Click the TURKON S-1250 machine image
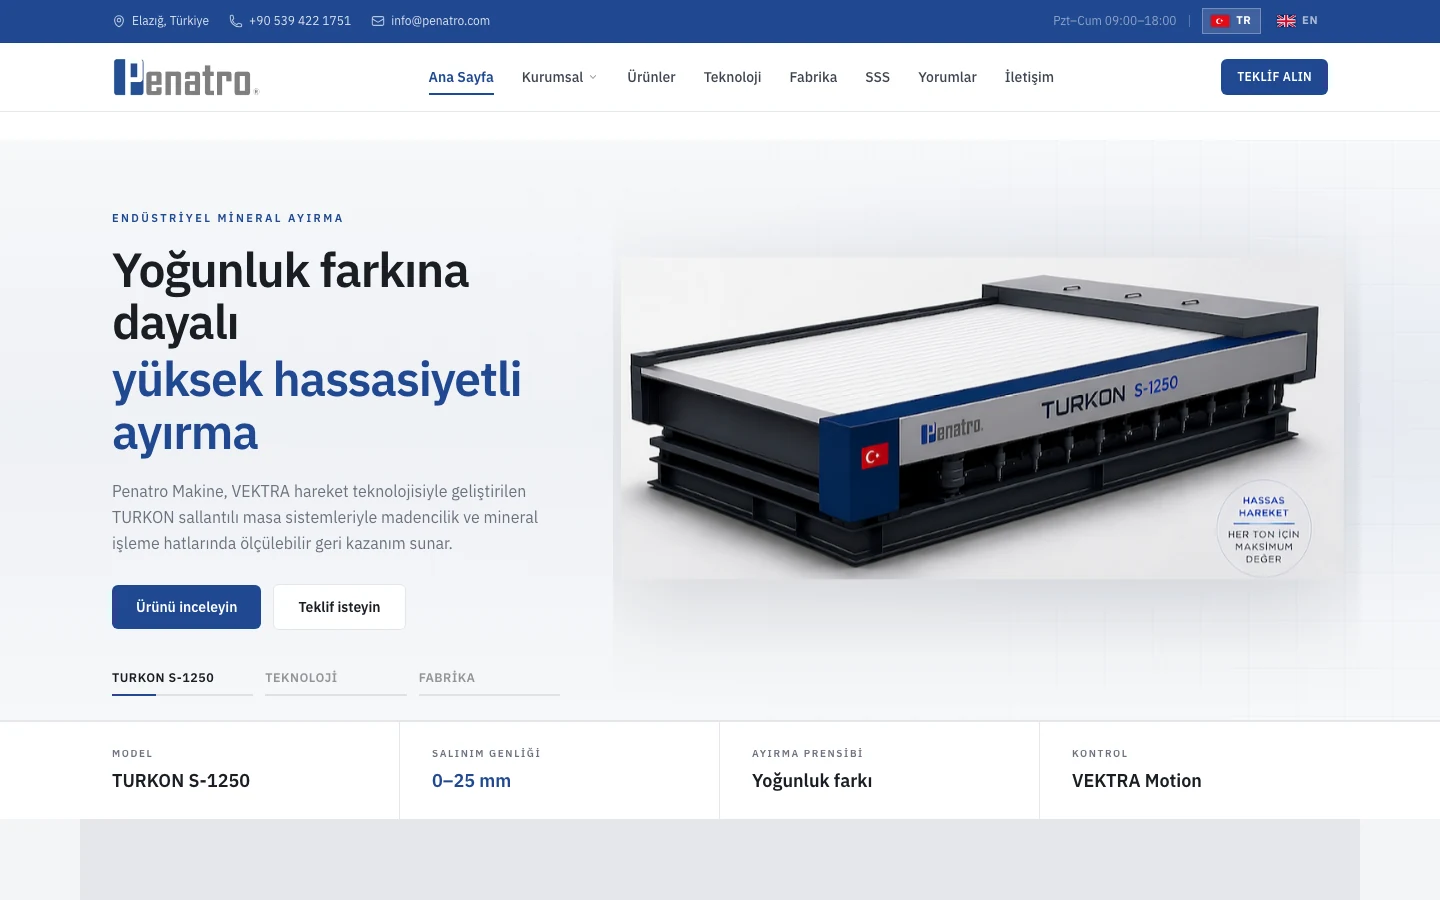This screenshot has height=900, width=1440. point(982,419)
